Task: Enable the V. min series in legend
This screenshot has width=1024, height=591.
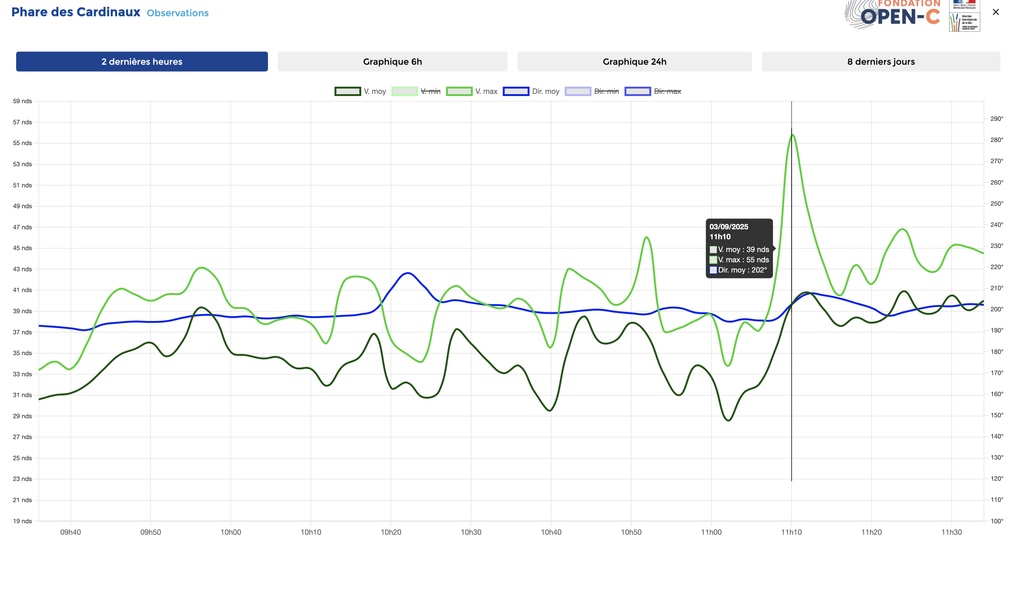Action: [416, 91]
